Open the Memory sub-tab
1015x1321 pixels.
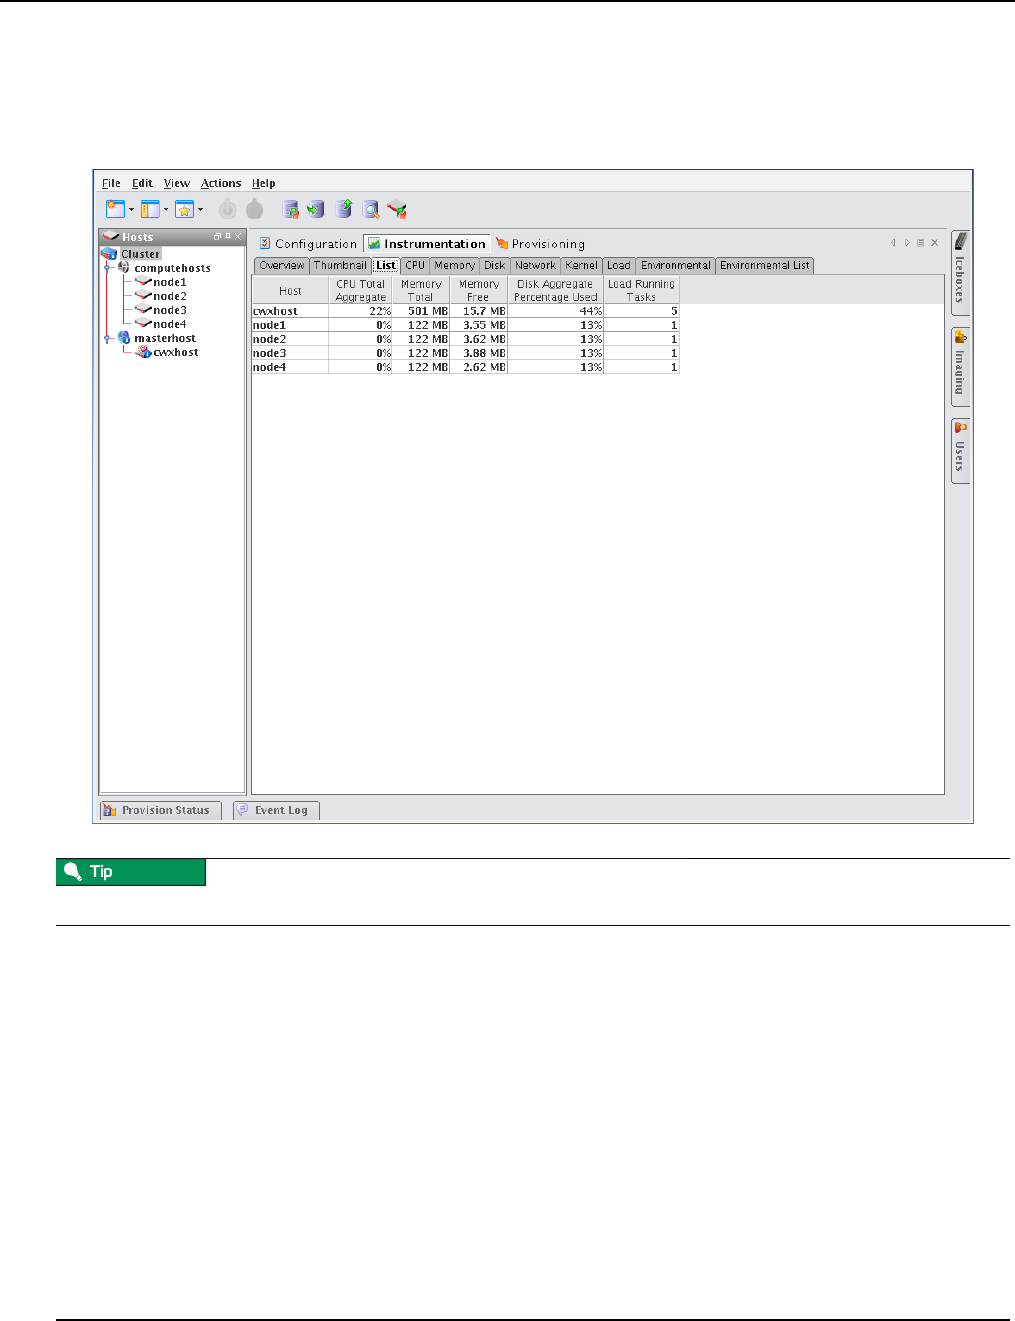(x=455, y=265)
